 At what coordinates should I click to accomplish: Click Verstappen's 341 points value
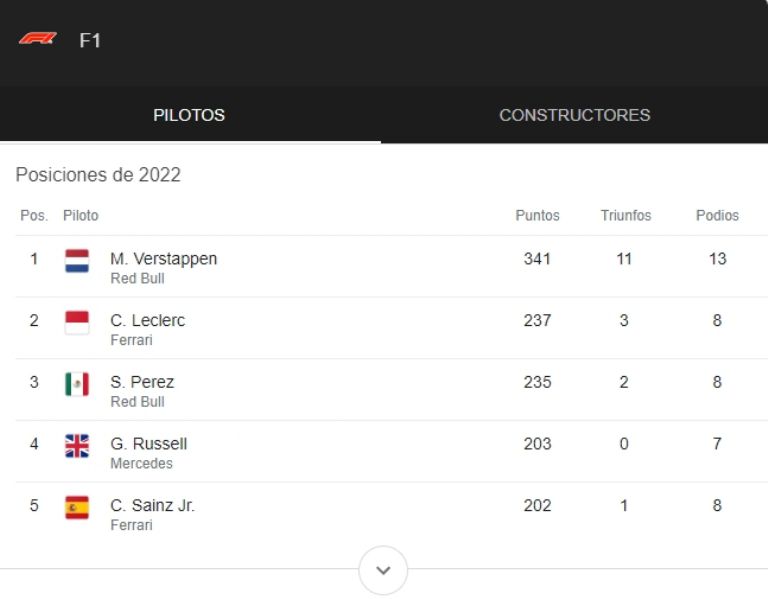point(537,259)
